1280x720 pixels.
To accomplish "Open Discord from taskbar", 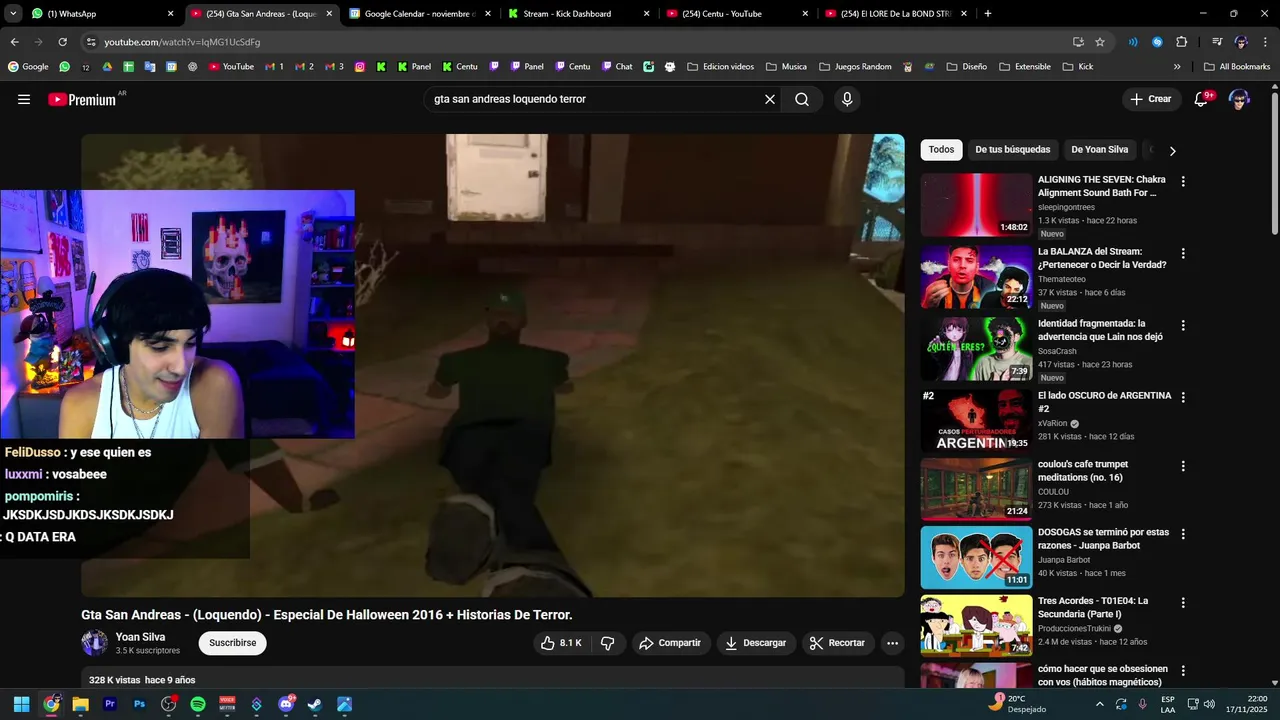I will click(x=286, y=704).
